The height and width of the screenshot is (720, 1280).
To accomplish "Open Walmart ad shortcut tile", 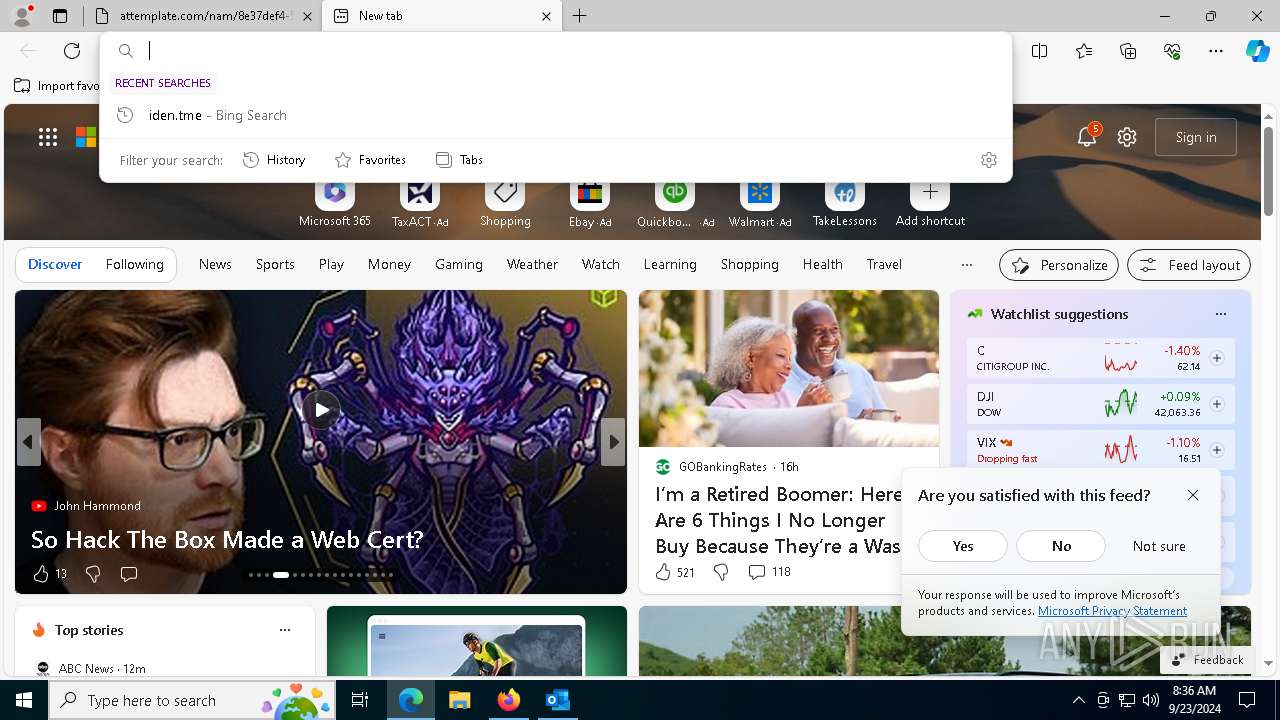I will (x=760, y=204).
